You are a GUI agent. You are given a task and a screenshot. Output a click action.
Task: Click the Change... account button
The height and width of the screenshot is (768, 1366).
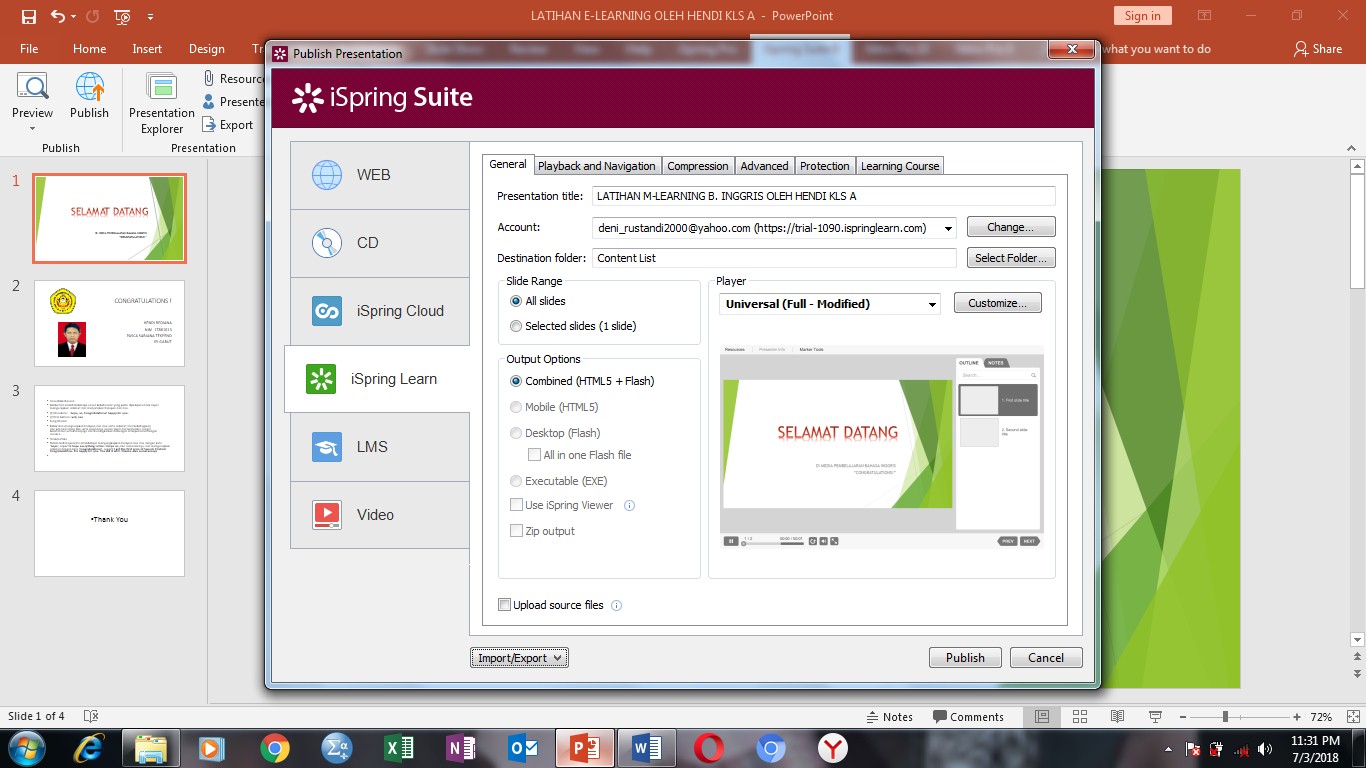point(1011,227)
